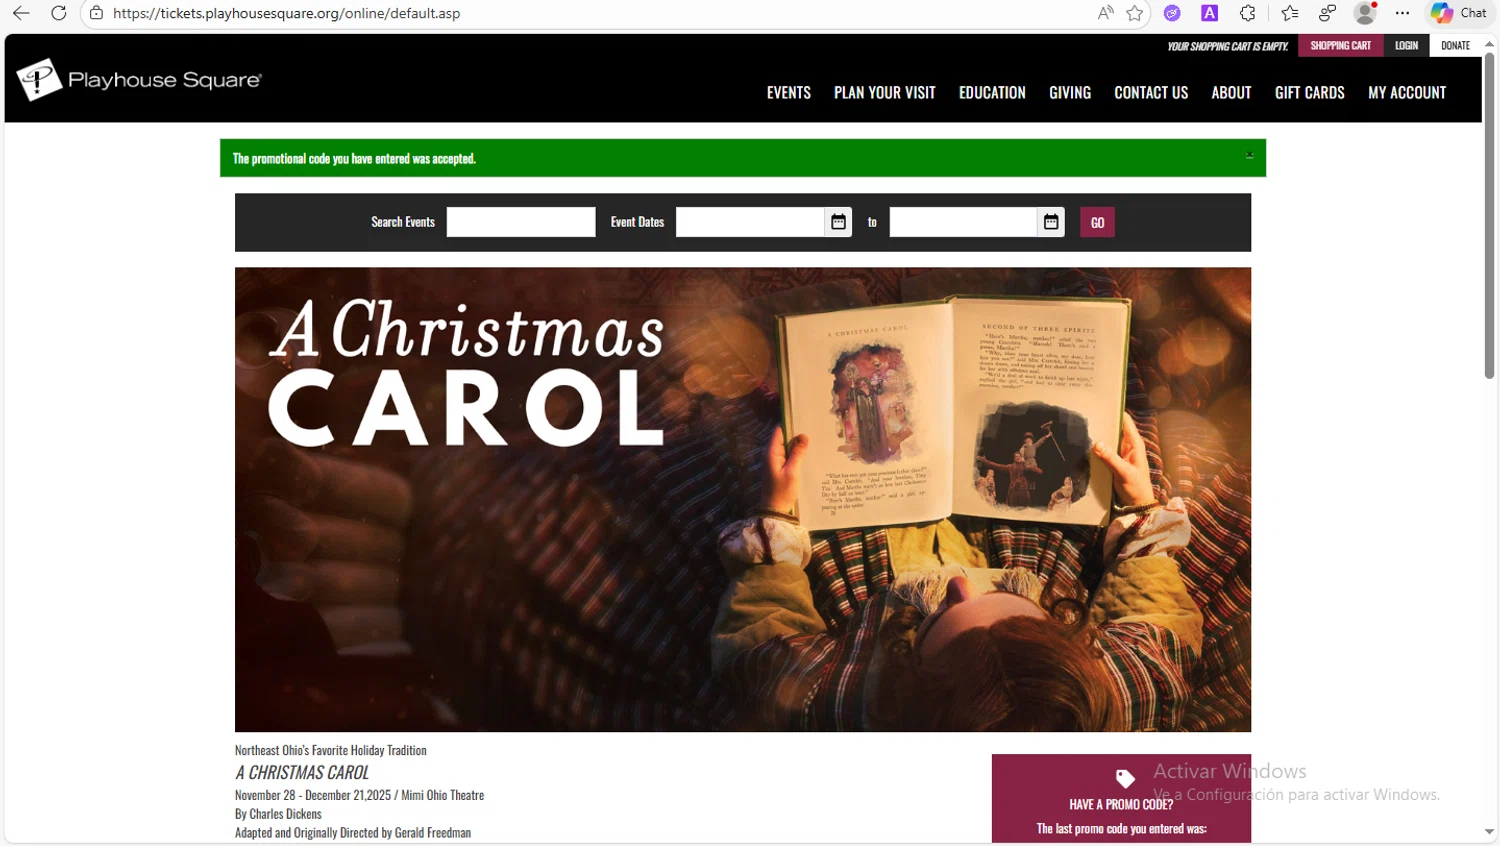Image resolution: width=1500 pixels, height=846 pixels.
Task: Focus the Search Events text field
Action: 521,222
